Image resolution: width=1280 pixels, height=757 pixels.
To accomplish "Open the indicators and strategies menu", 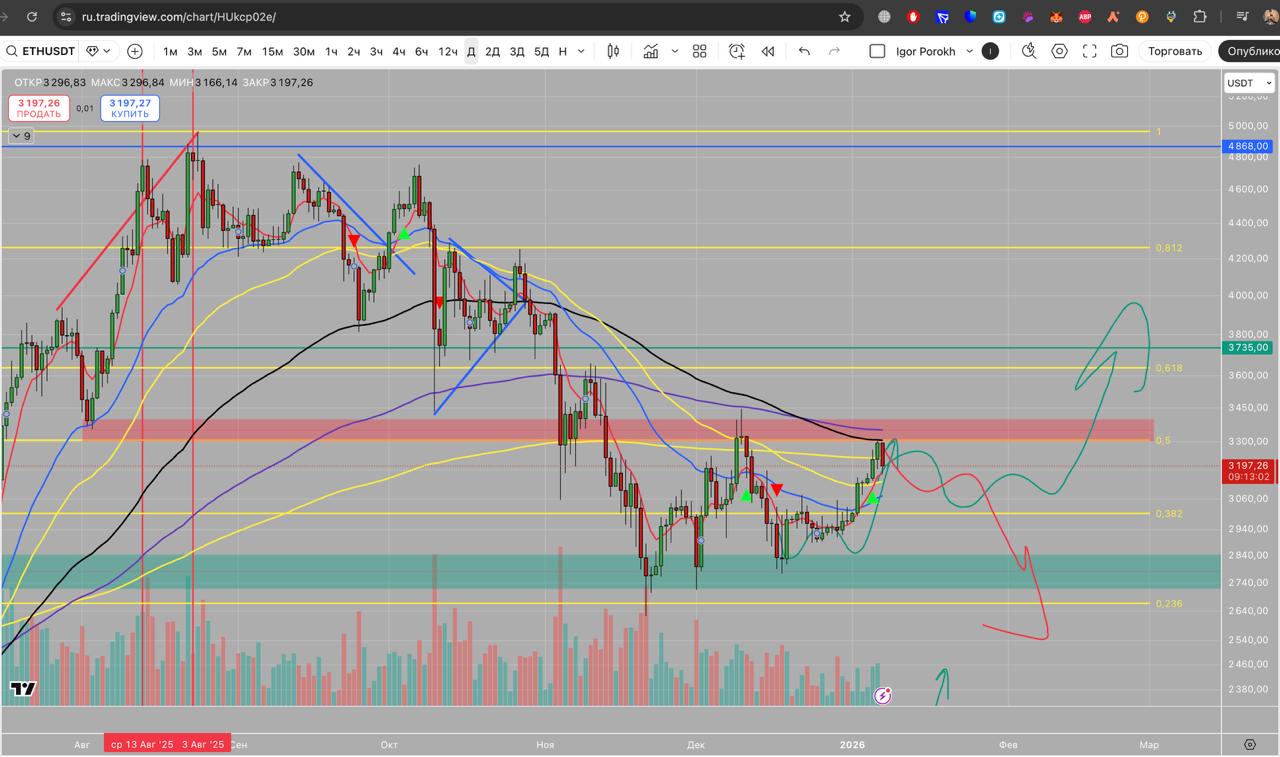I will coord(651,51).
